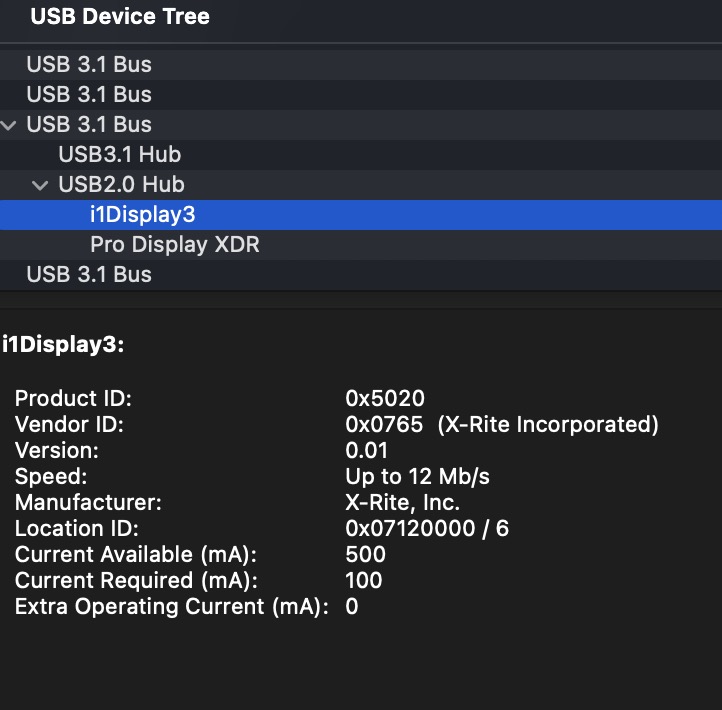Select USB 3.1 Bus row below Pro Display XDR
Viewport: 722px width, 710px height.
361,274
